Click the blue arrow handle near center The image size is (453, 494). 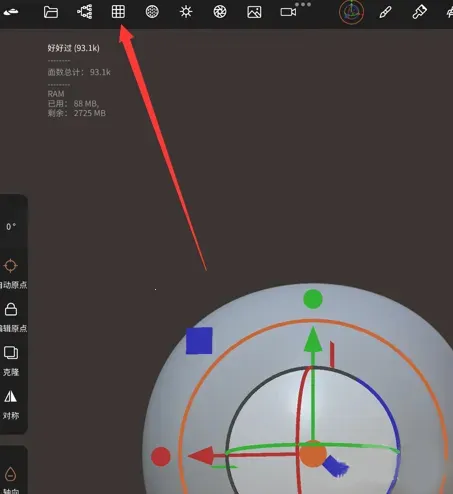[x=336, y=466]
